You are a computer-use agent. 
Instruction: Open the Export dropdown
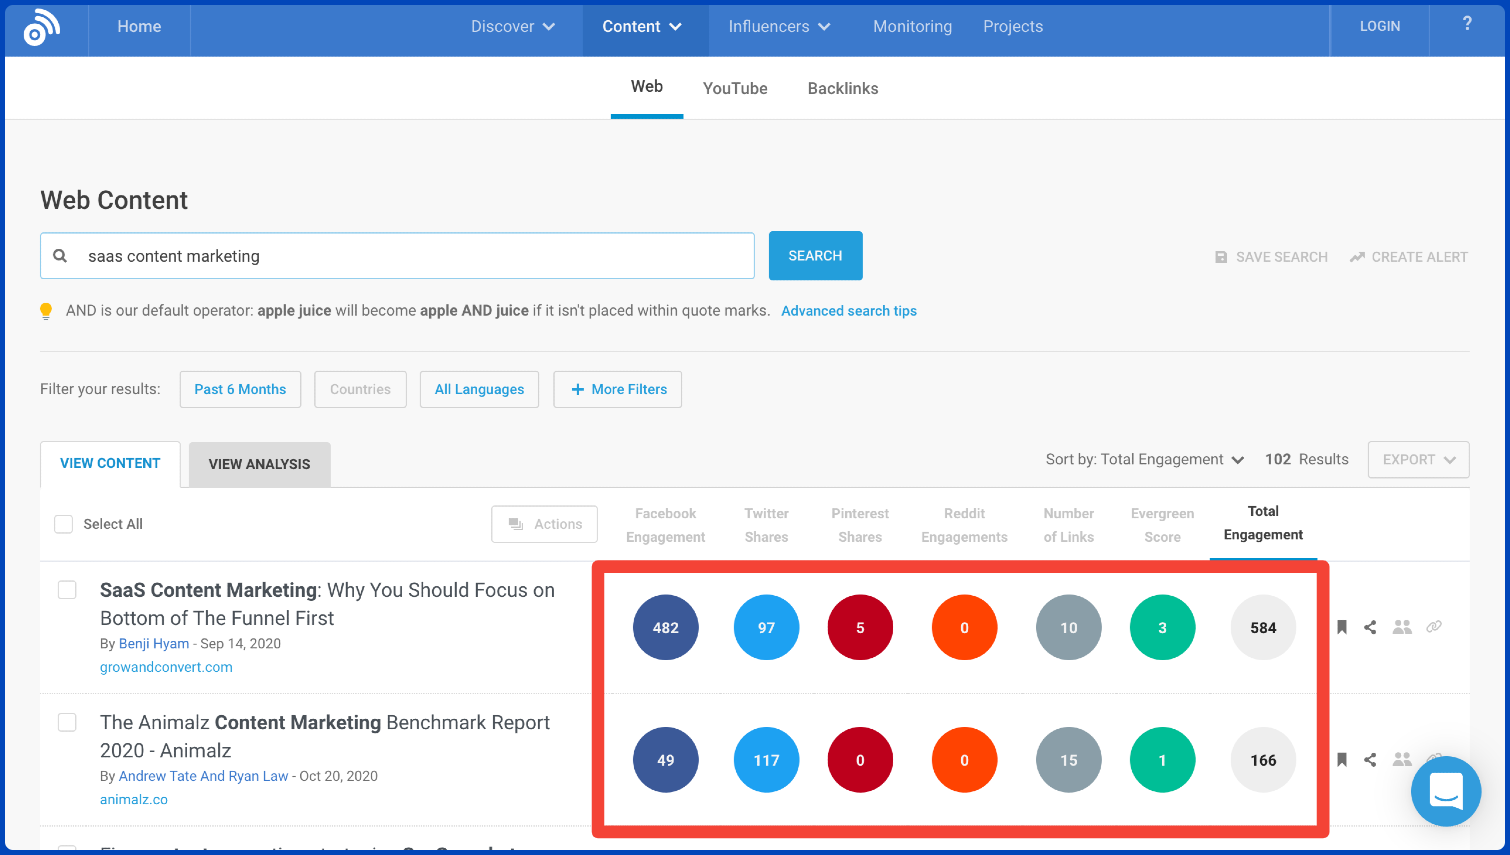coord(1418,460)
